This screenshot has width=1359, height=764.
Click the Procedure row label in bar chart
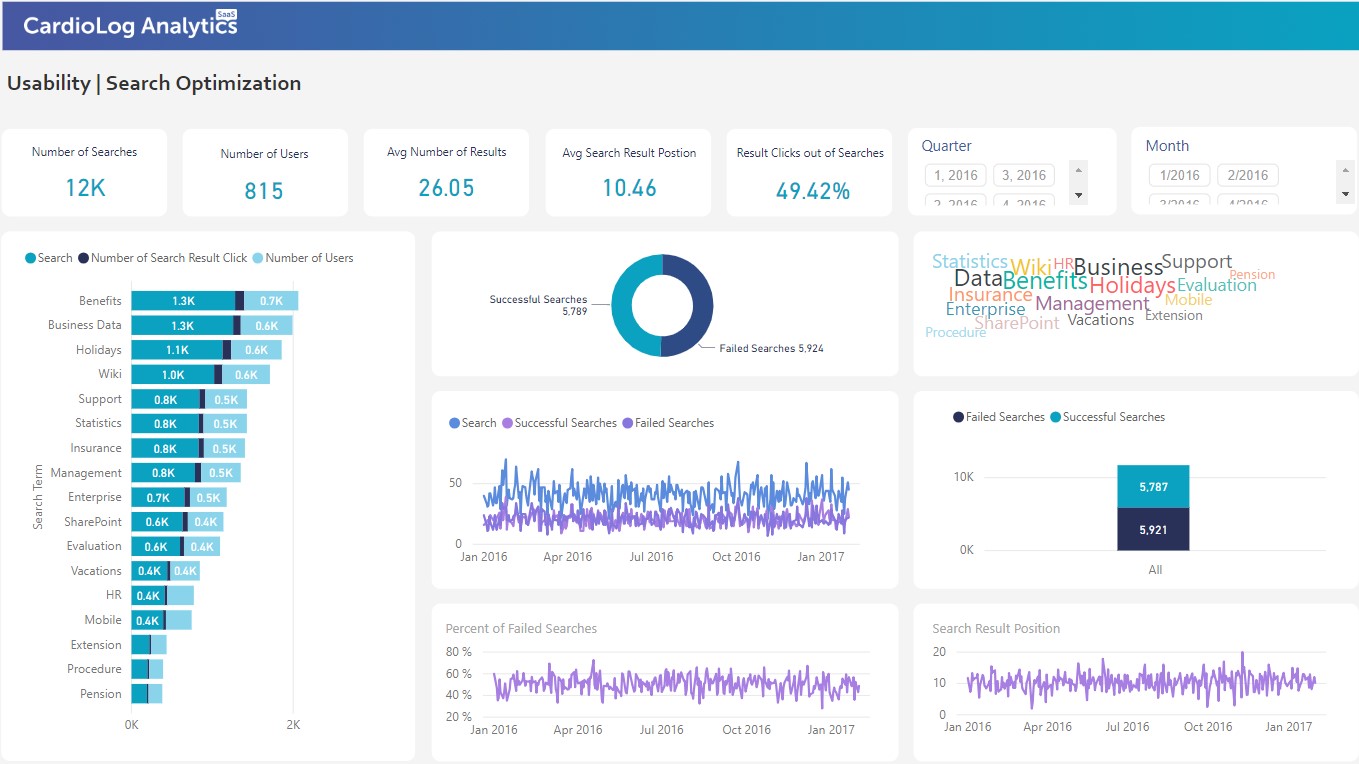[x=94, y=669]
